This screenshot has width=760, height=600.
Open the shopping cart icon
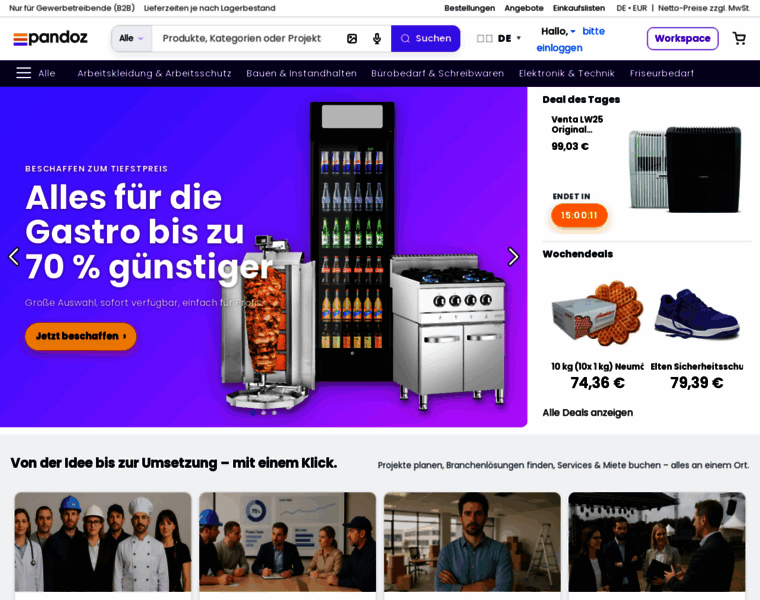(x=739, y=38)
